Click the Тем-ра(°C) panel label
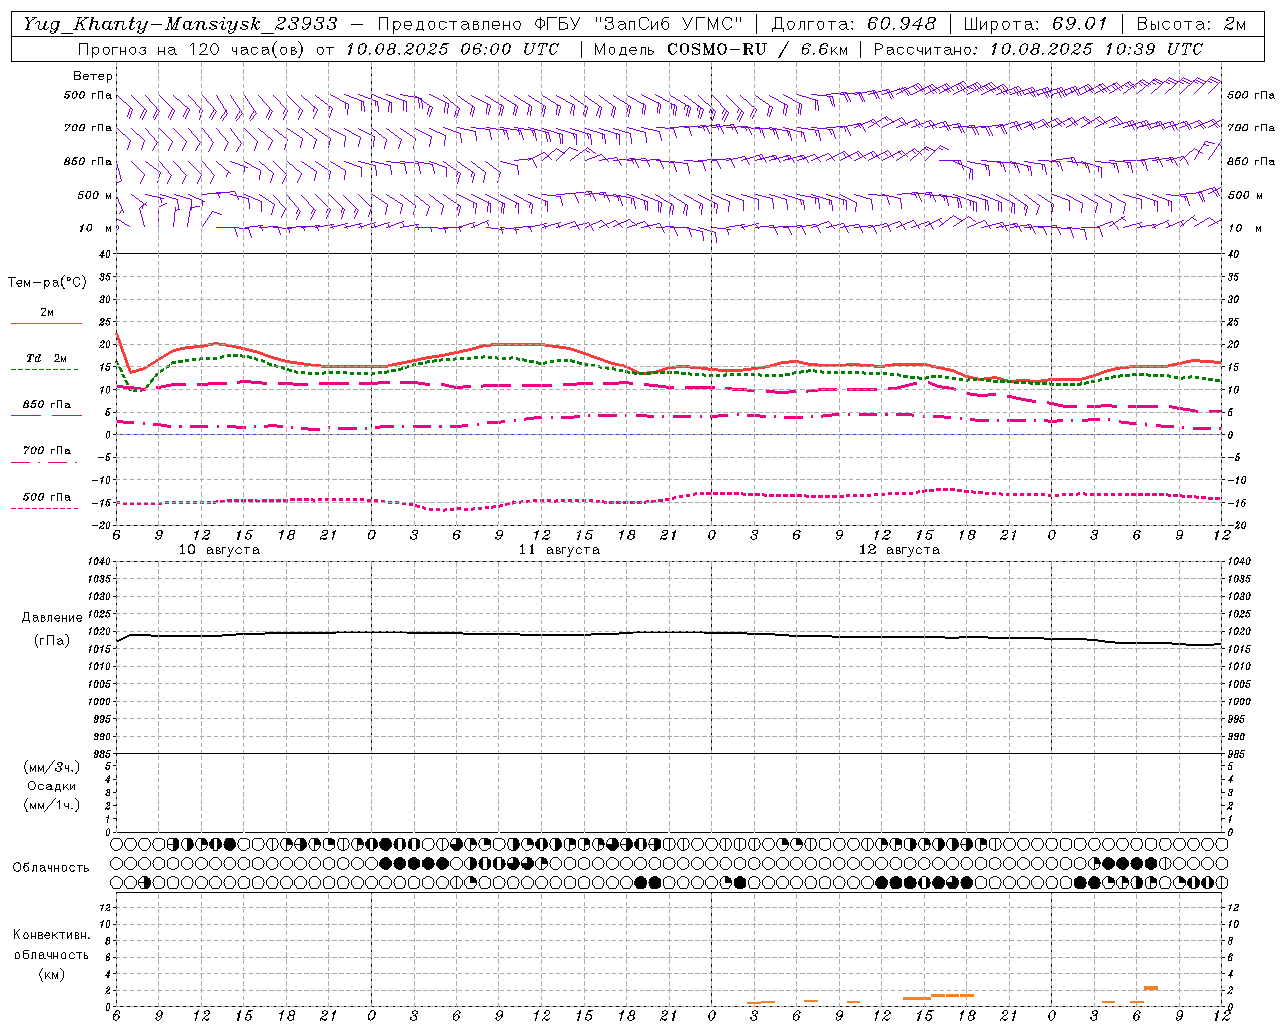Viewport: 1280px width, 1024px height. (47, 283)
